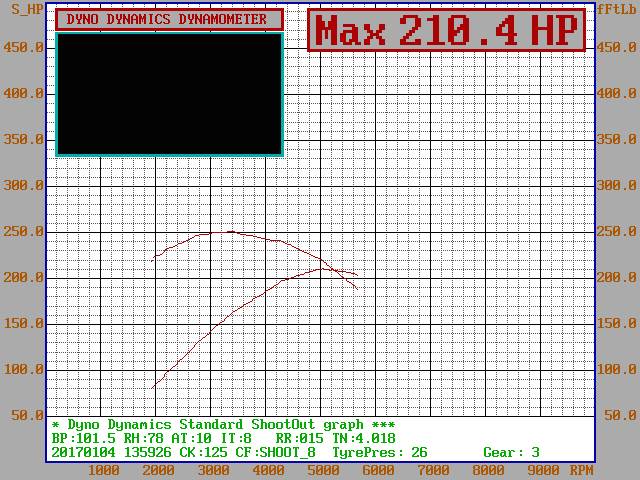Click the Max 210.4 HP readout
Image resolution: width=640 pixels, height=480 pixels.
[x=447, y=31]
